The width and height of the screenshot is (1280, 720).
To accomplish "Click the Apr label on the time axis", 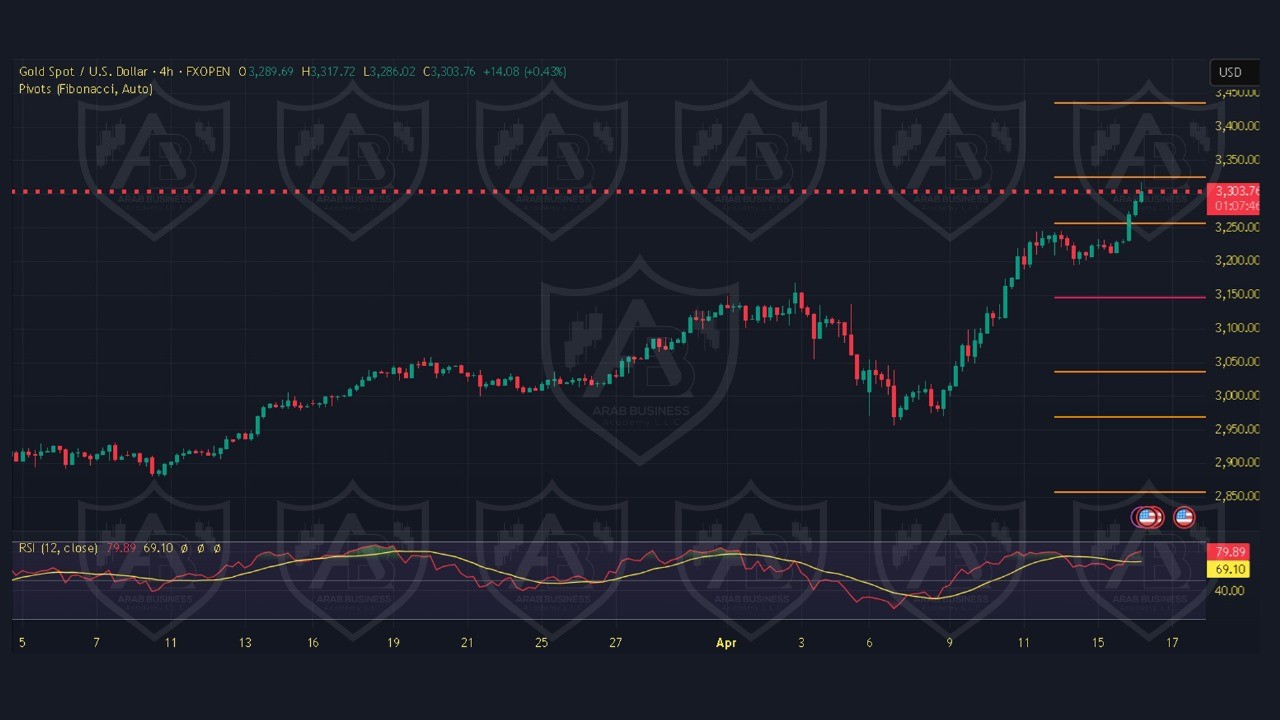I will 726,643.
